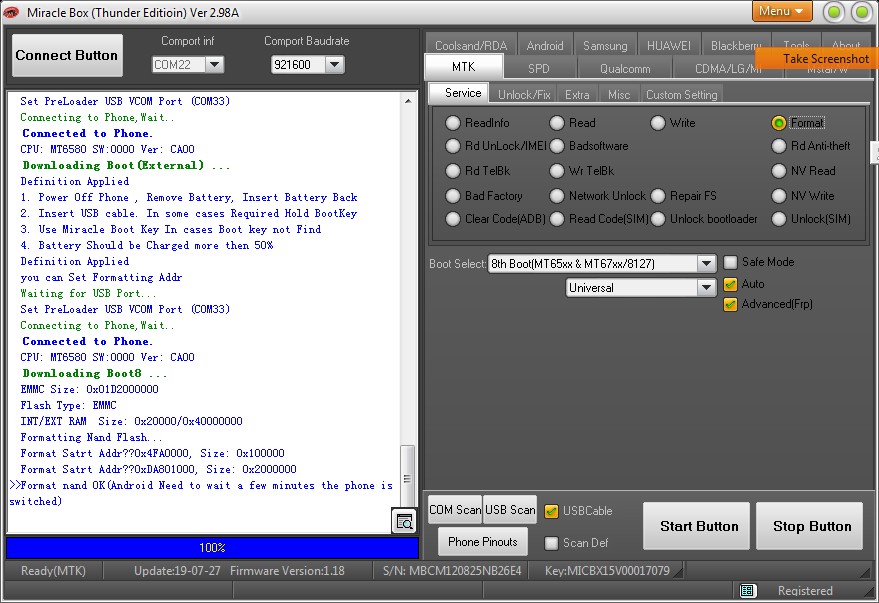
Task: Click the Connect Button
Action: point(67,55)
